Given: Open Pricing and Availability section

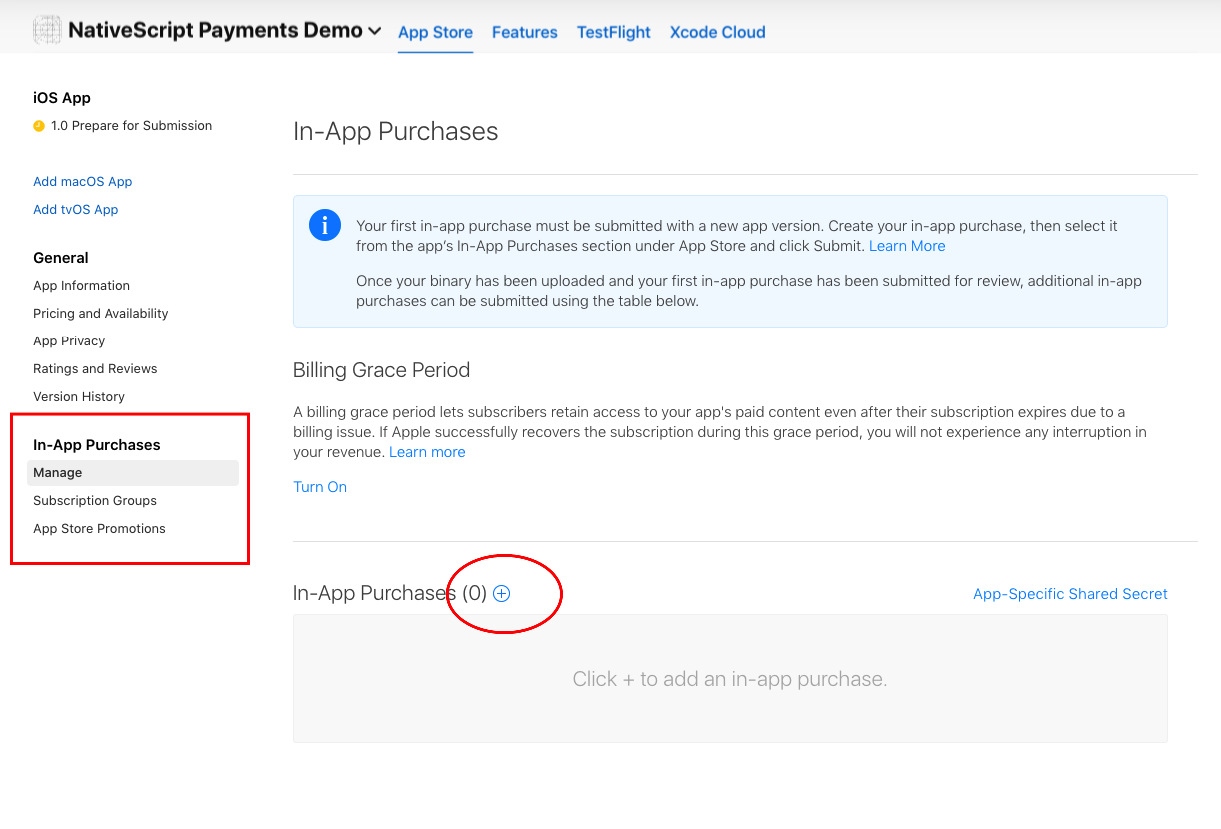Looking at the screenshot, I should point(101,314).
